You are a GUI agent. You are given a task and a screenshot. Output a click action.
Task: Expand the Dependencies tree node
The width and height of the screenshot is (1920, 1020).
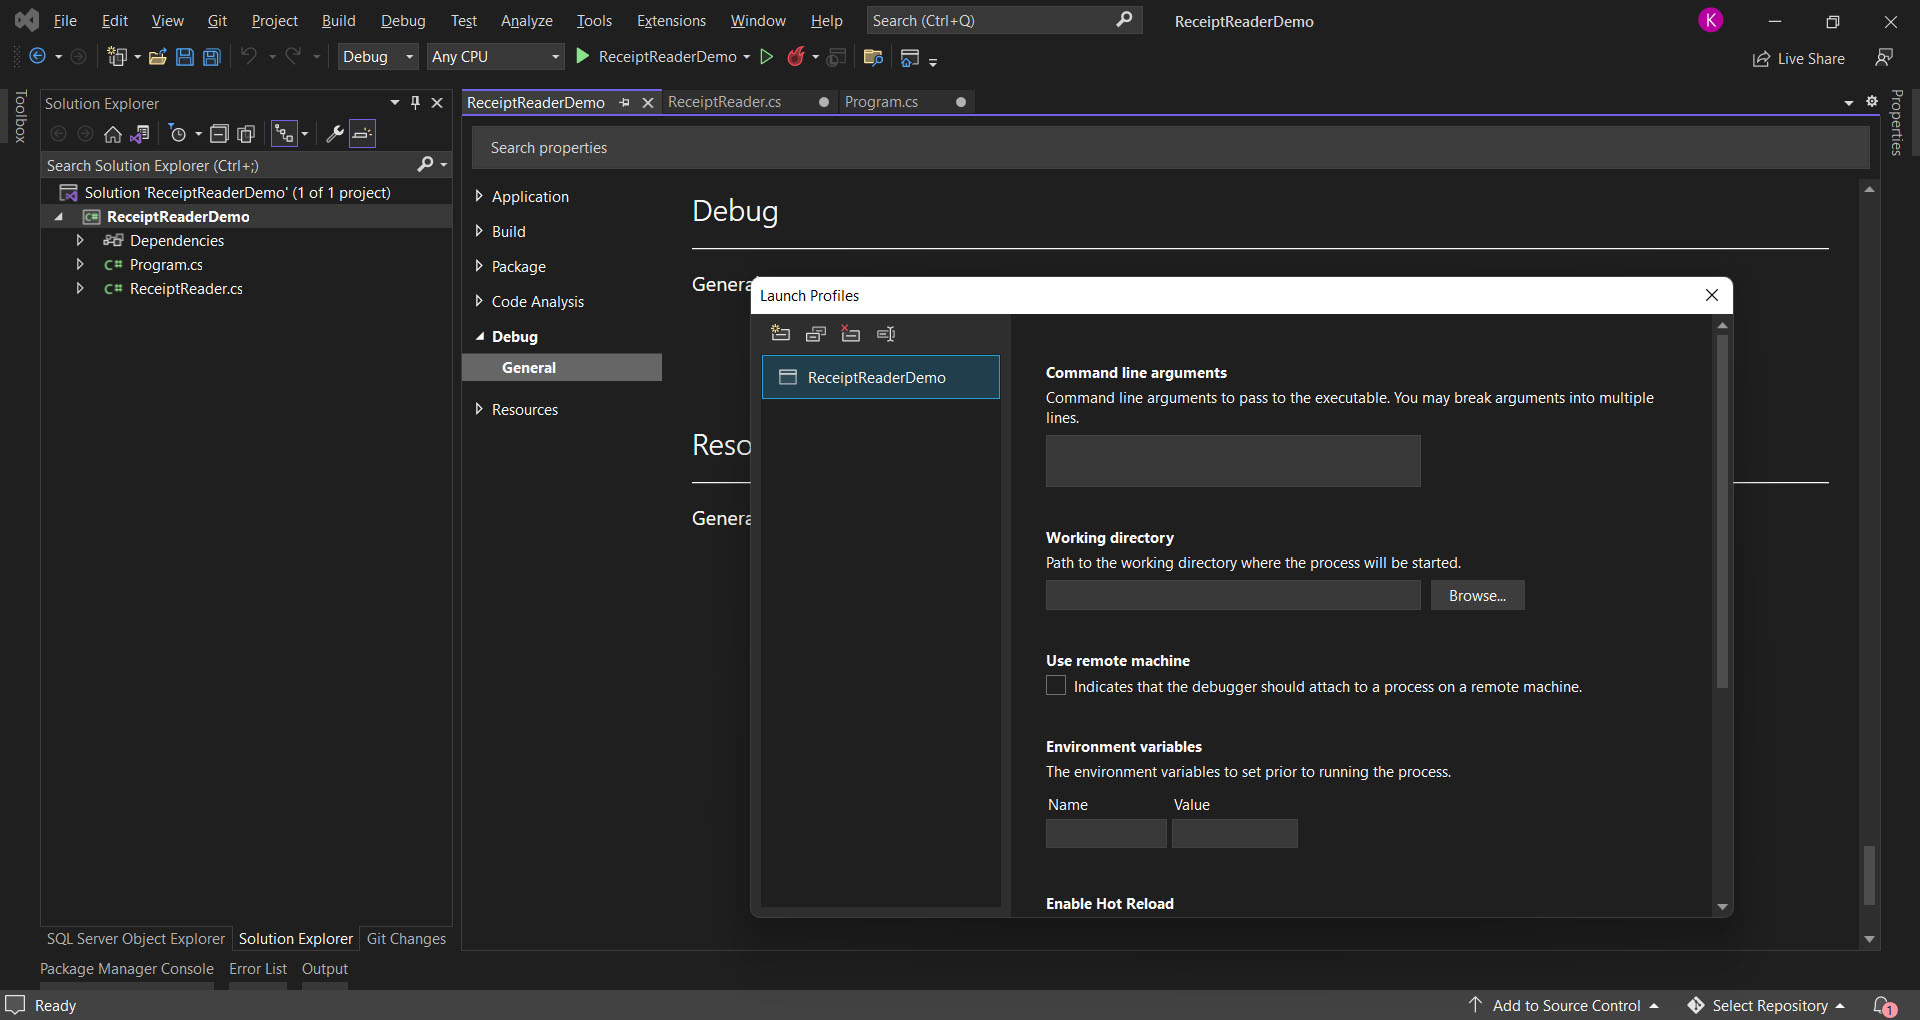pyautogui.click(x=80, y=240)
